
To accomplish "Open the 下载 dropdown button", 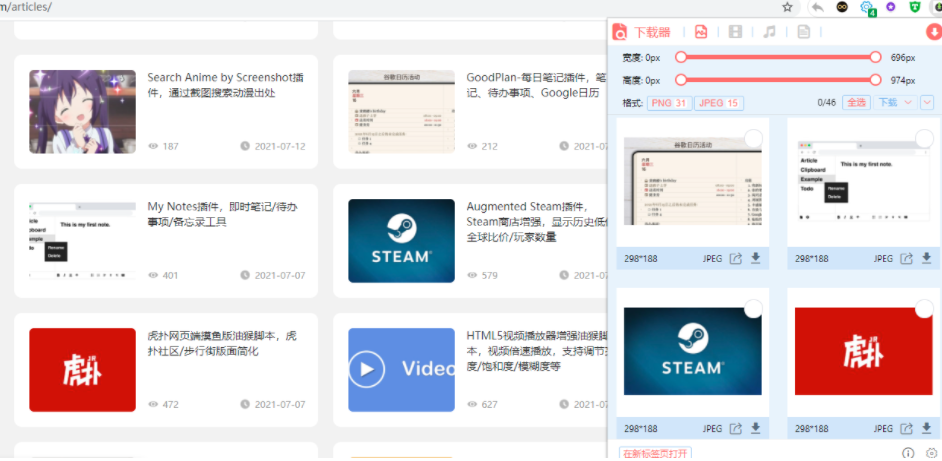I will (895, 102).
